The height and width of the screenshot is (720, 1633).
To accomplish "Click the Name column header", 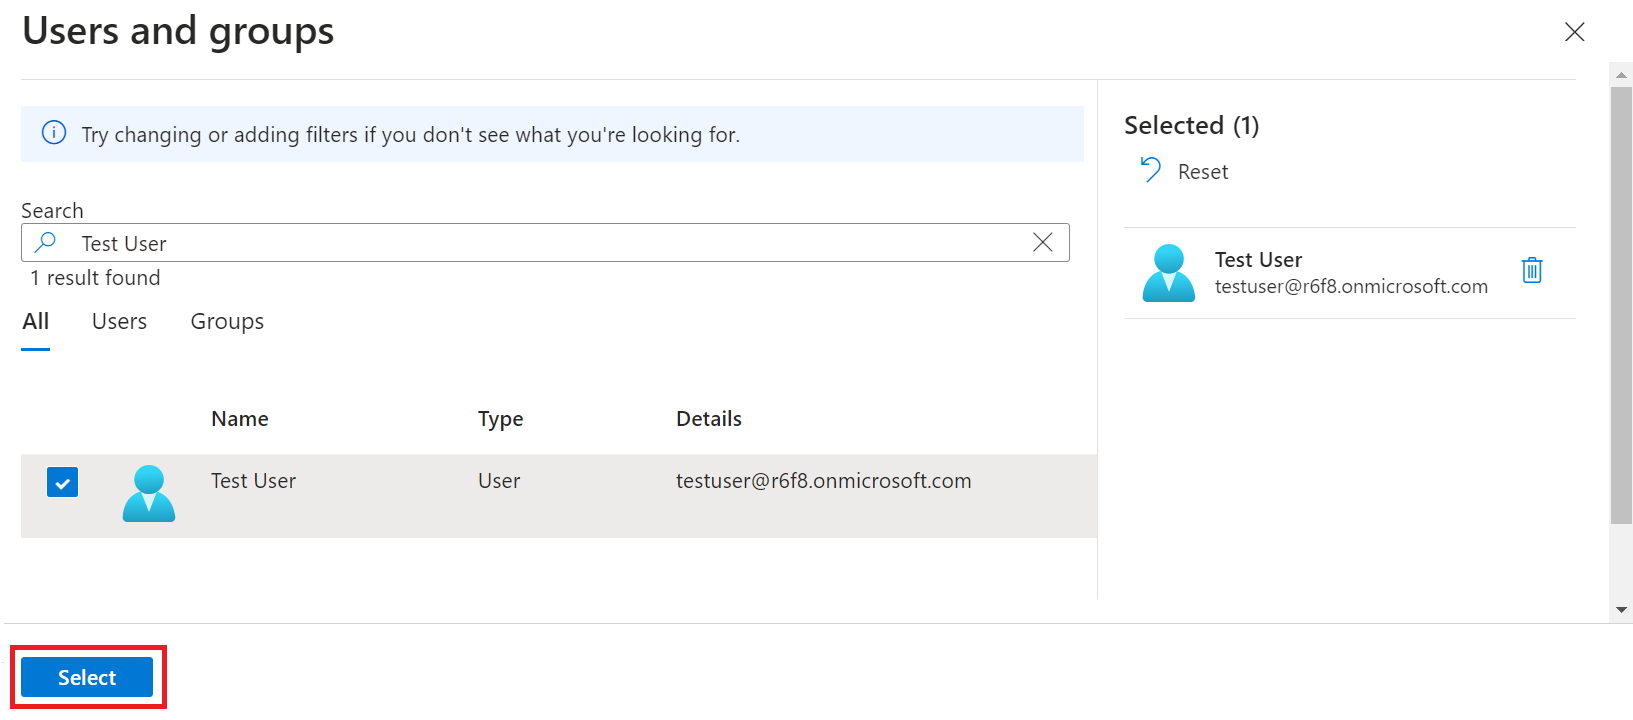I will (x=240, y=419).
